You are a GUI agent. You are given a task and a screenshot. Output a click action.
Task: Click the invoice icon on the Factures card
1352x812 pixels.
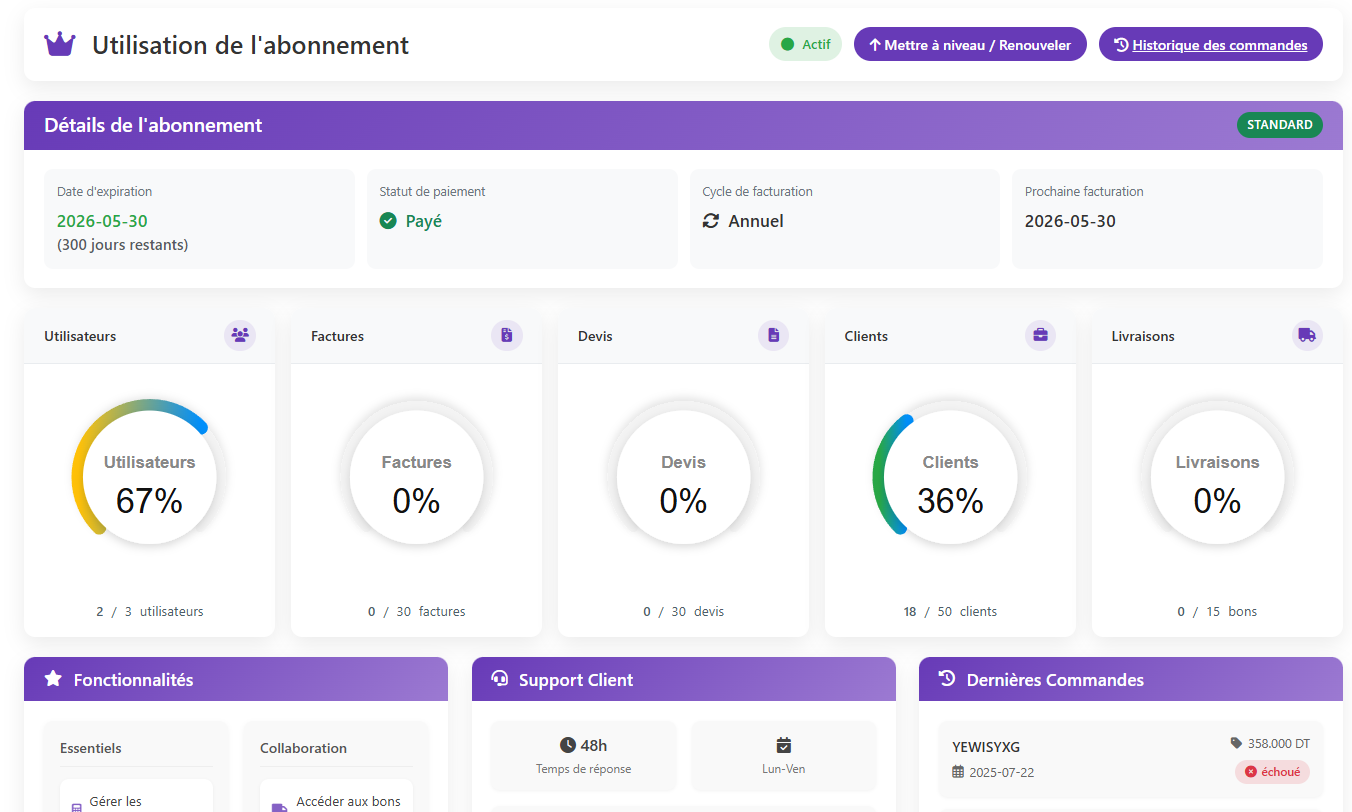[x=507, y=335]
